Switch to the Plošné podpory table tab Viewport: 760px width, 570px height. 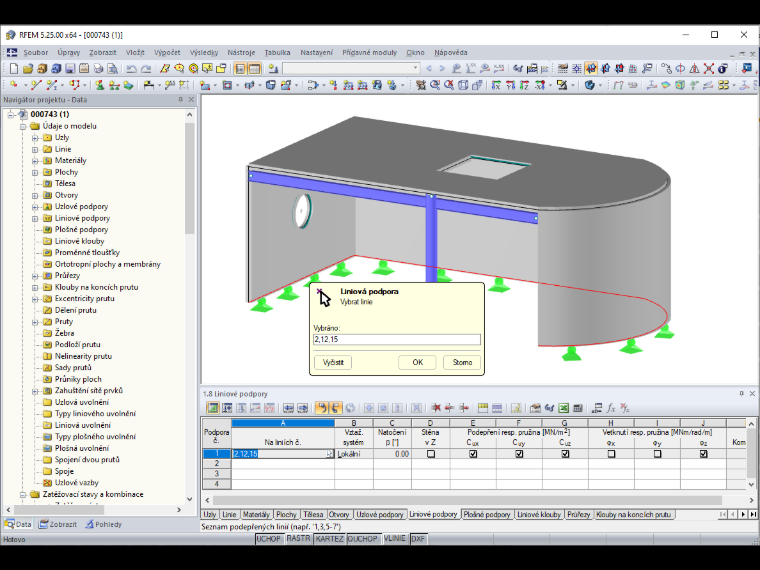point(486,514)
